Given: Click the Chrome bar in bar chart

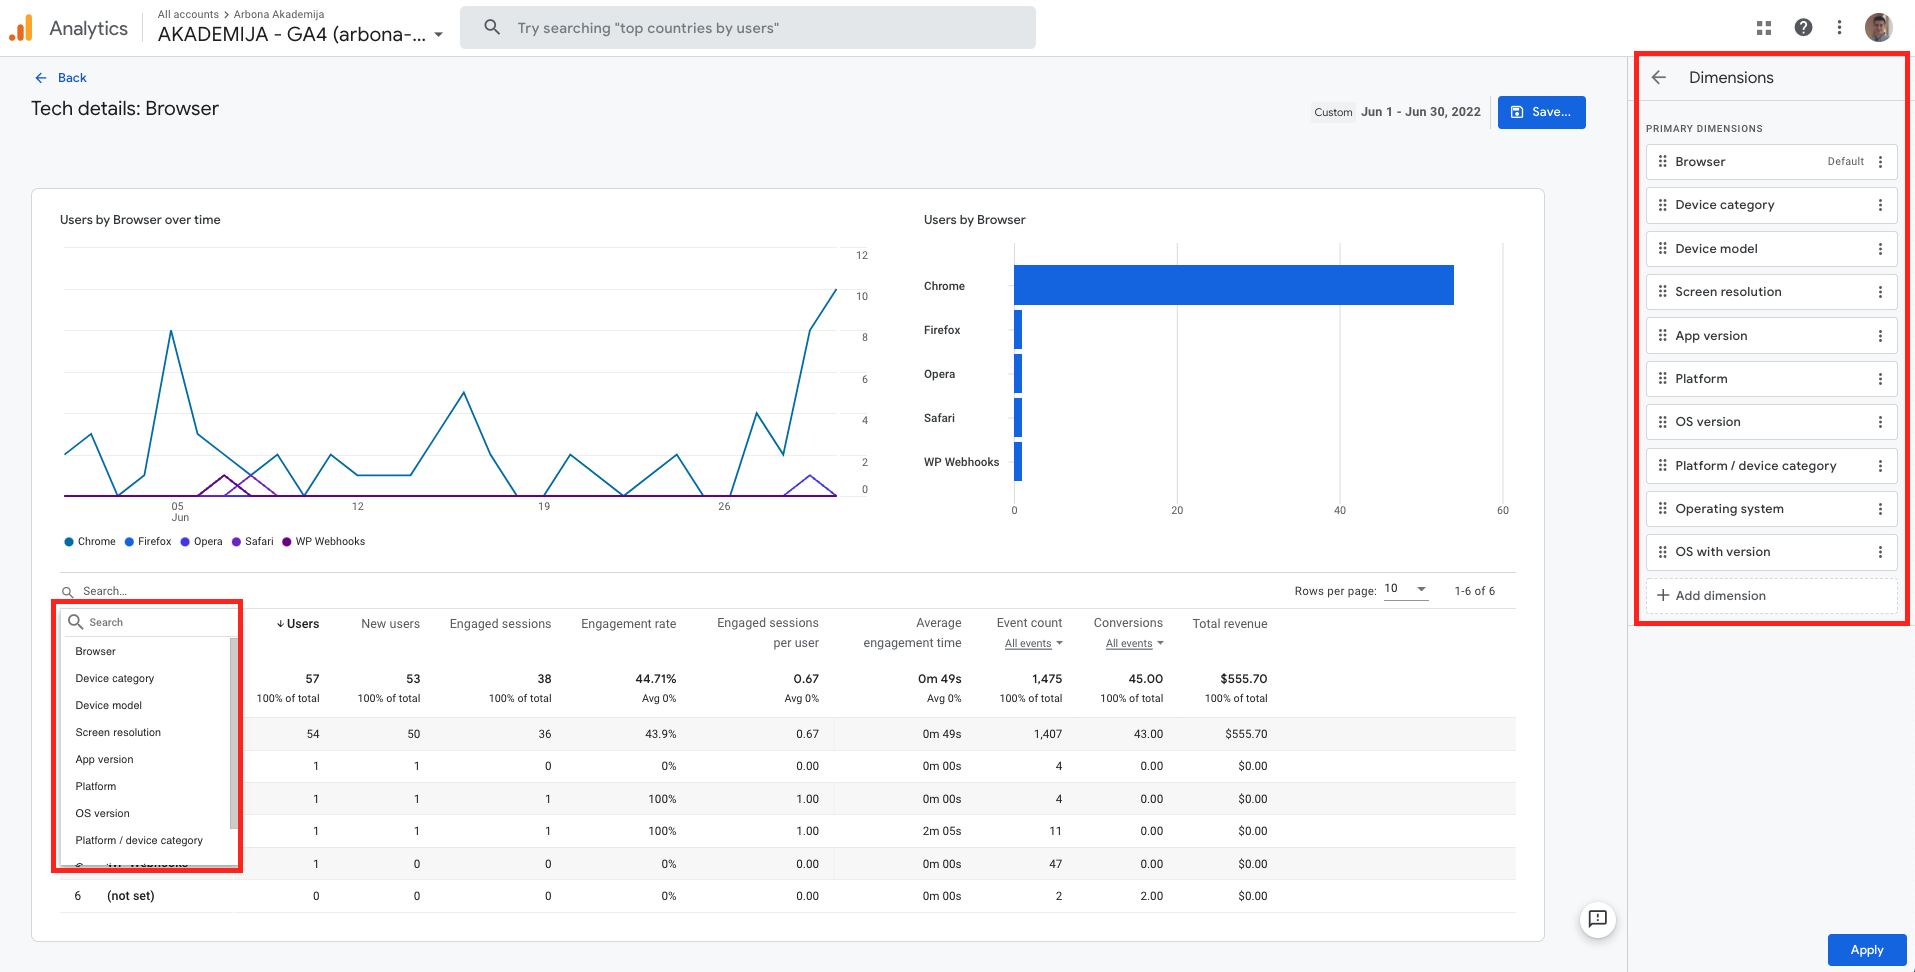Looking at the screenshot, I should (1233, 285).
